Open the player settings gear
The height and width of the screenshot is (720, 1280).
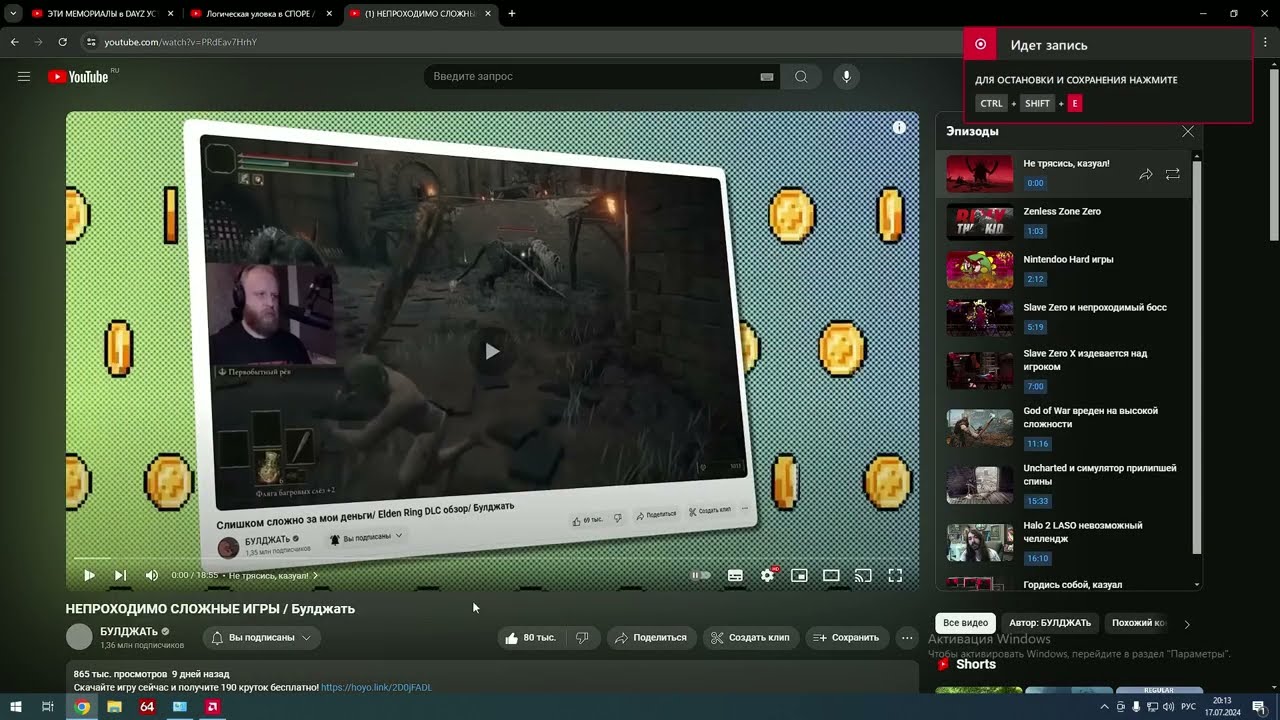(x=768, y=575)
